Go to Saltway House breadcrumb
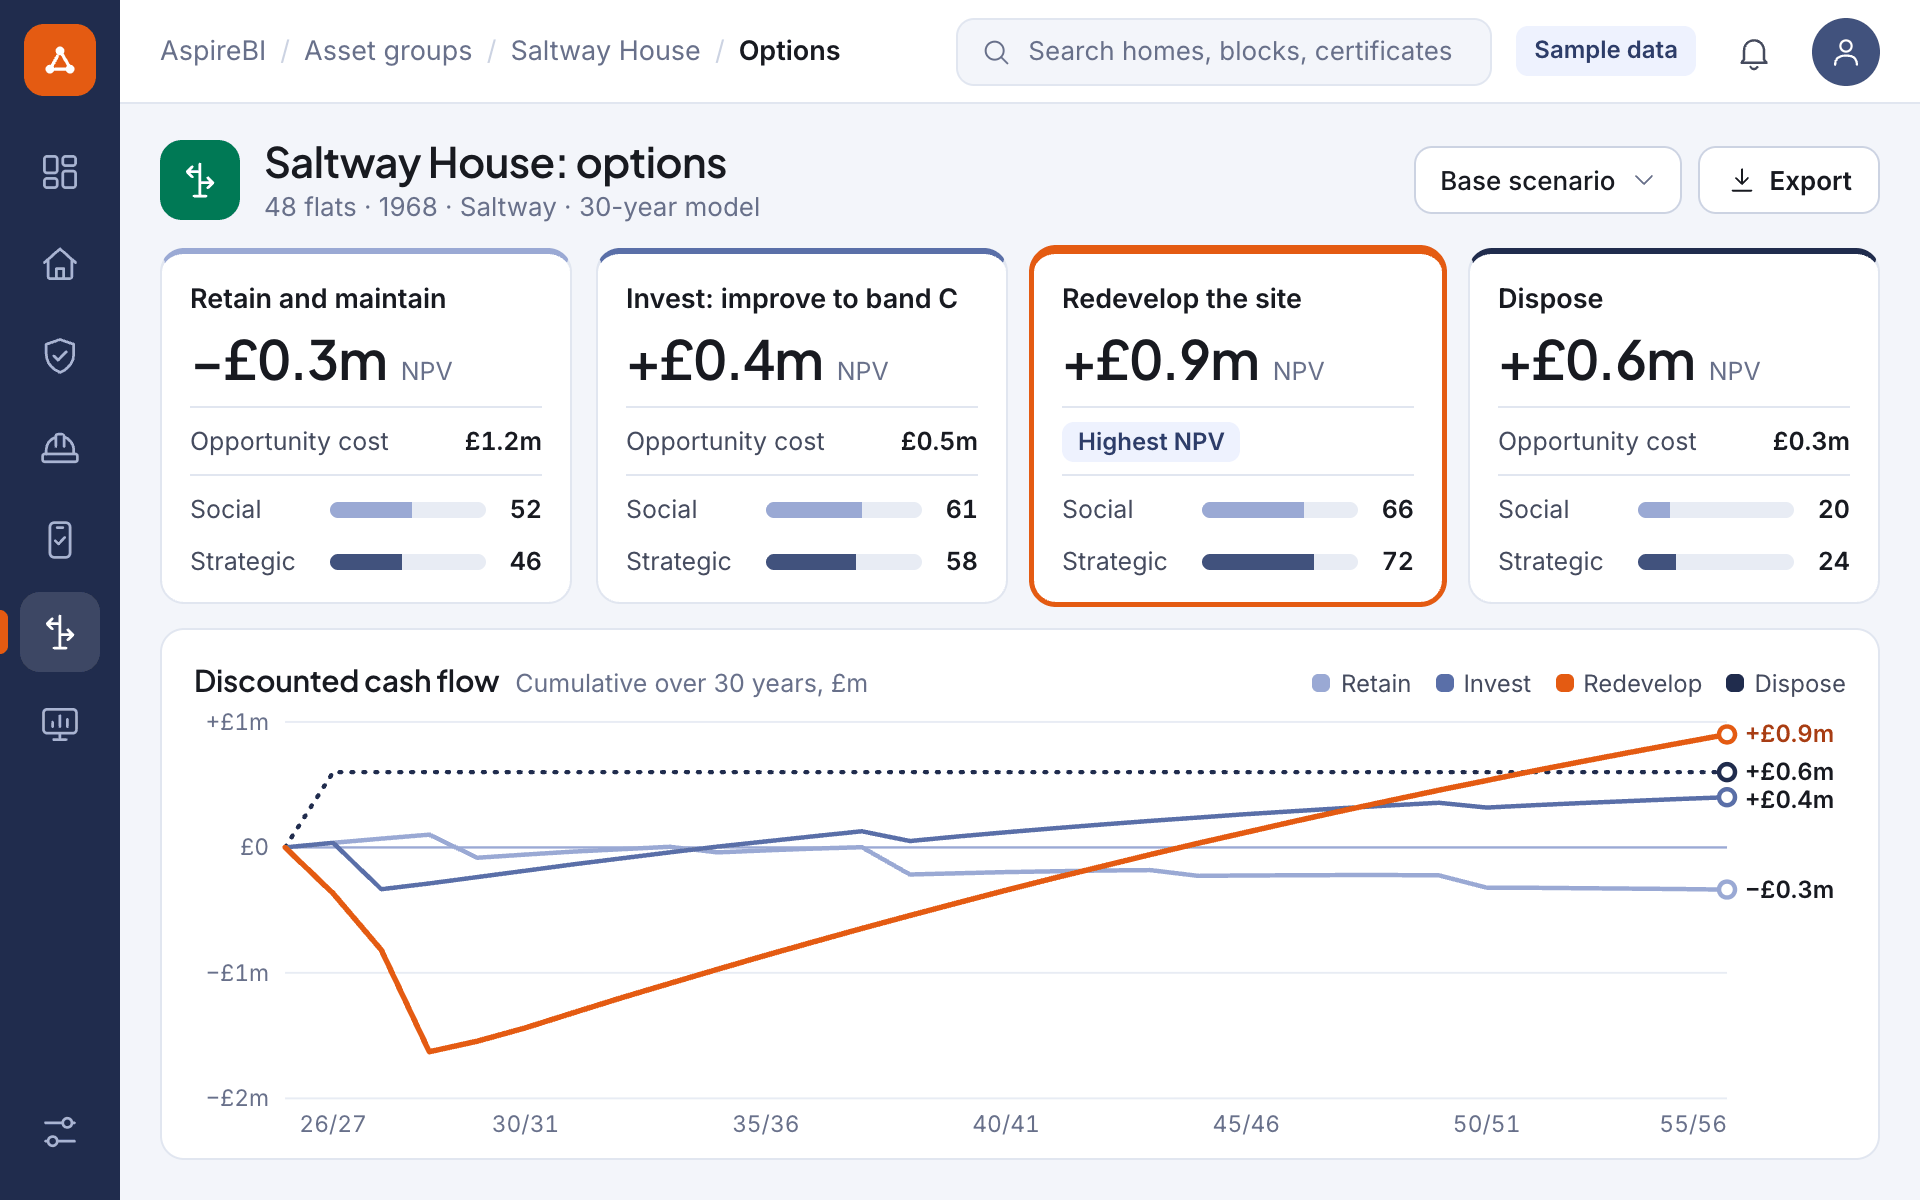Screen dimensions: 1920x1200 click(605, 51)
